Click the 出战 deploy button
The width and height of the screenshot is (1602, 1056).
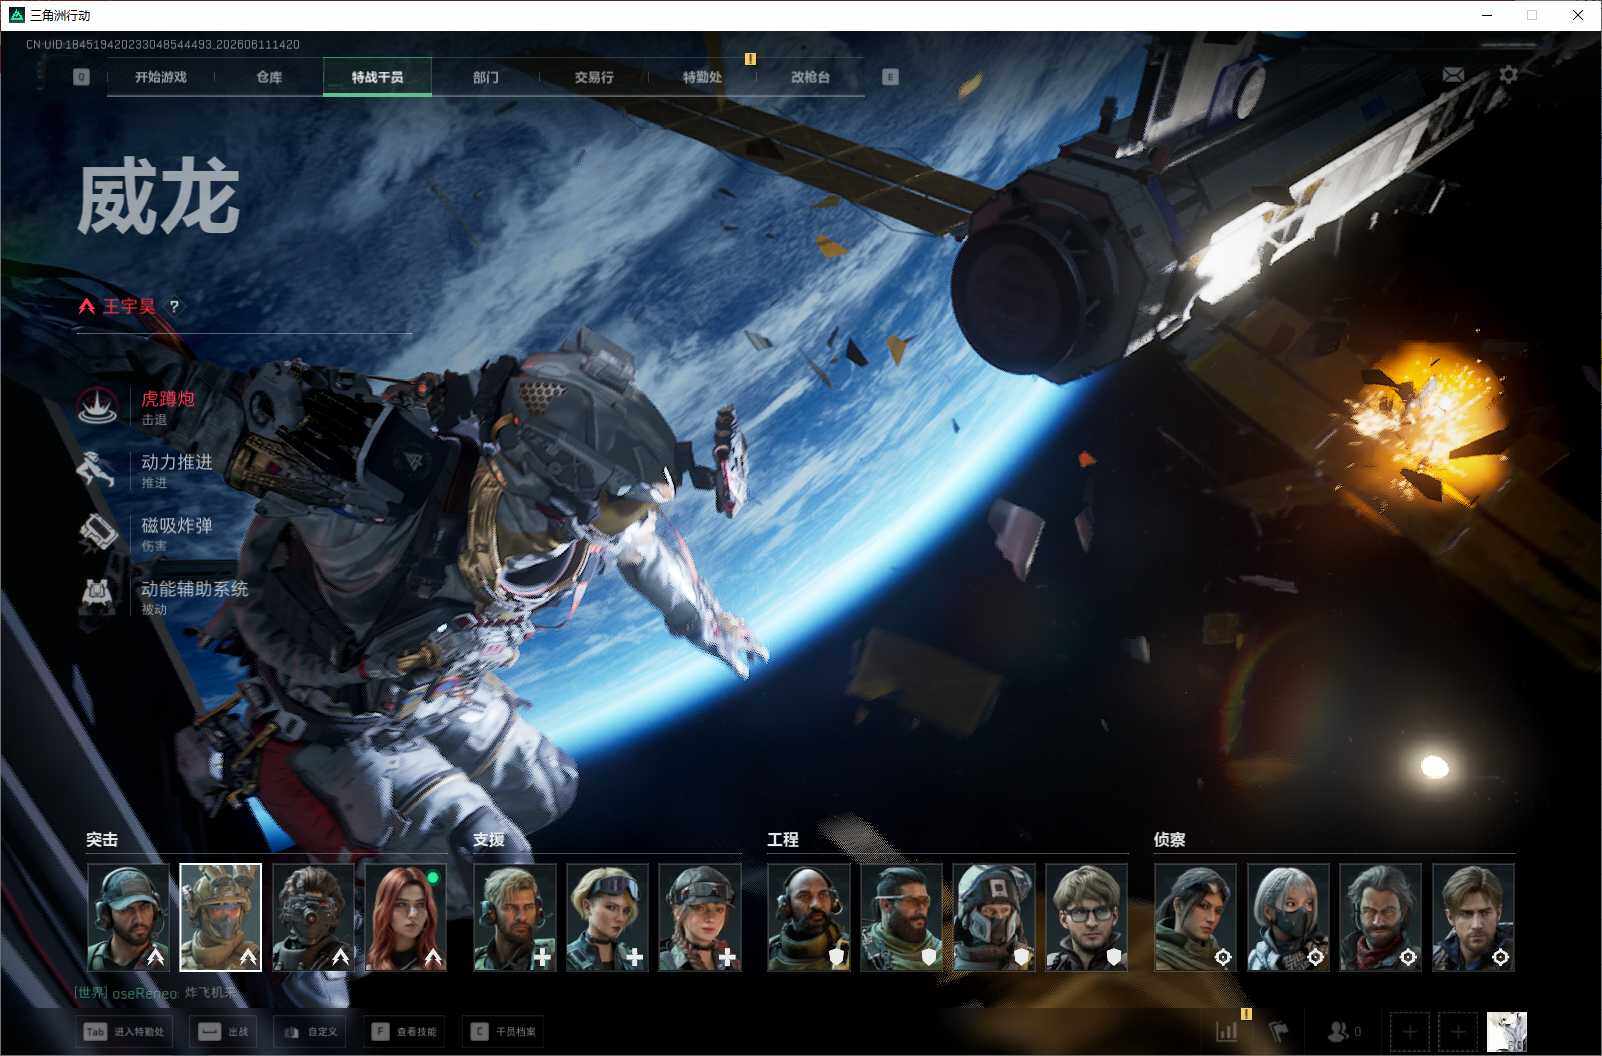point(223,1031)
